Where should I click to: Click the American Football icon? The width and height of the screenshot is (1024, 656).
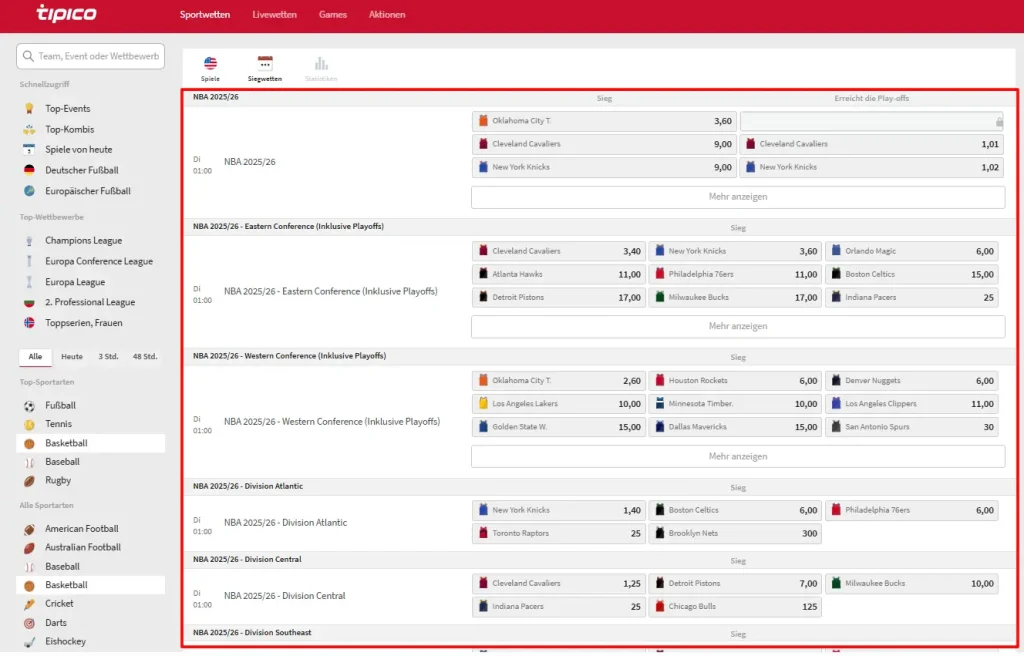(x=29, y=529)
